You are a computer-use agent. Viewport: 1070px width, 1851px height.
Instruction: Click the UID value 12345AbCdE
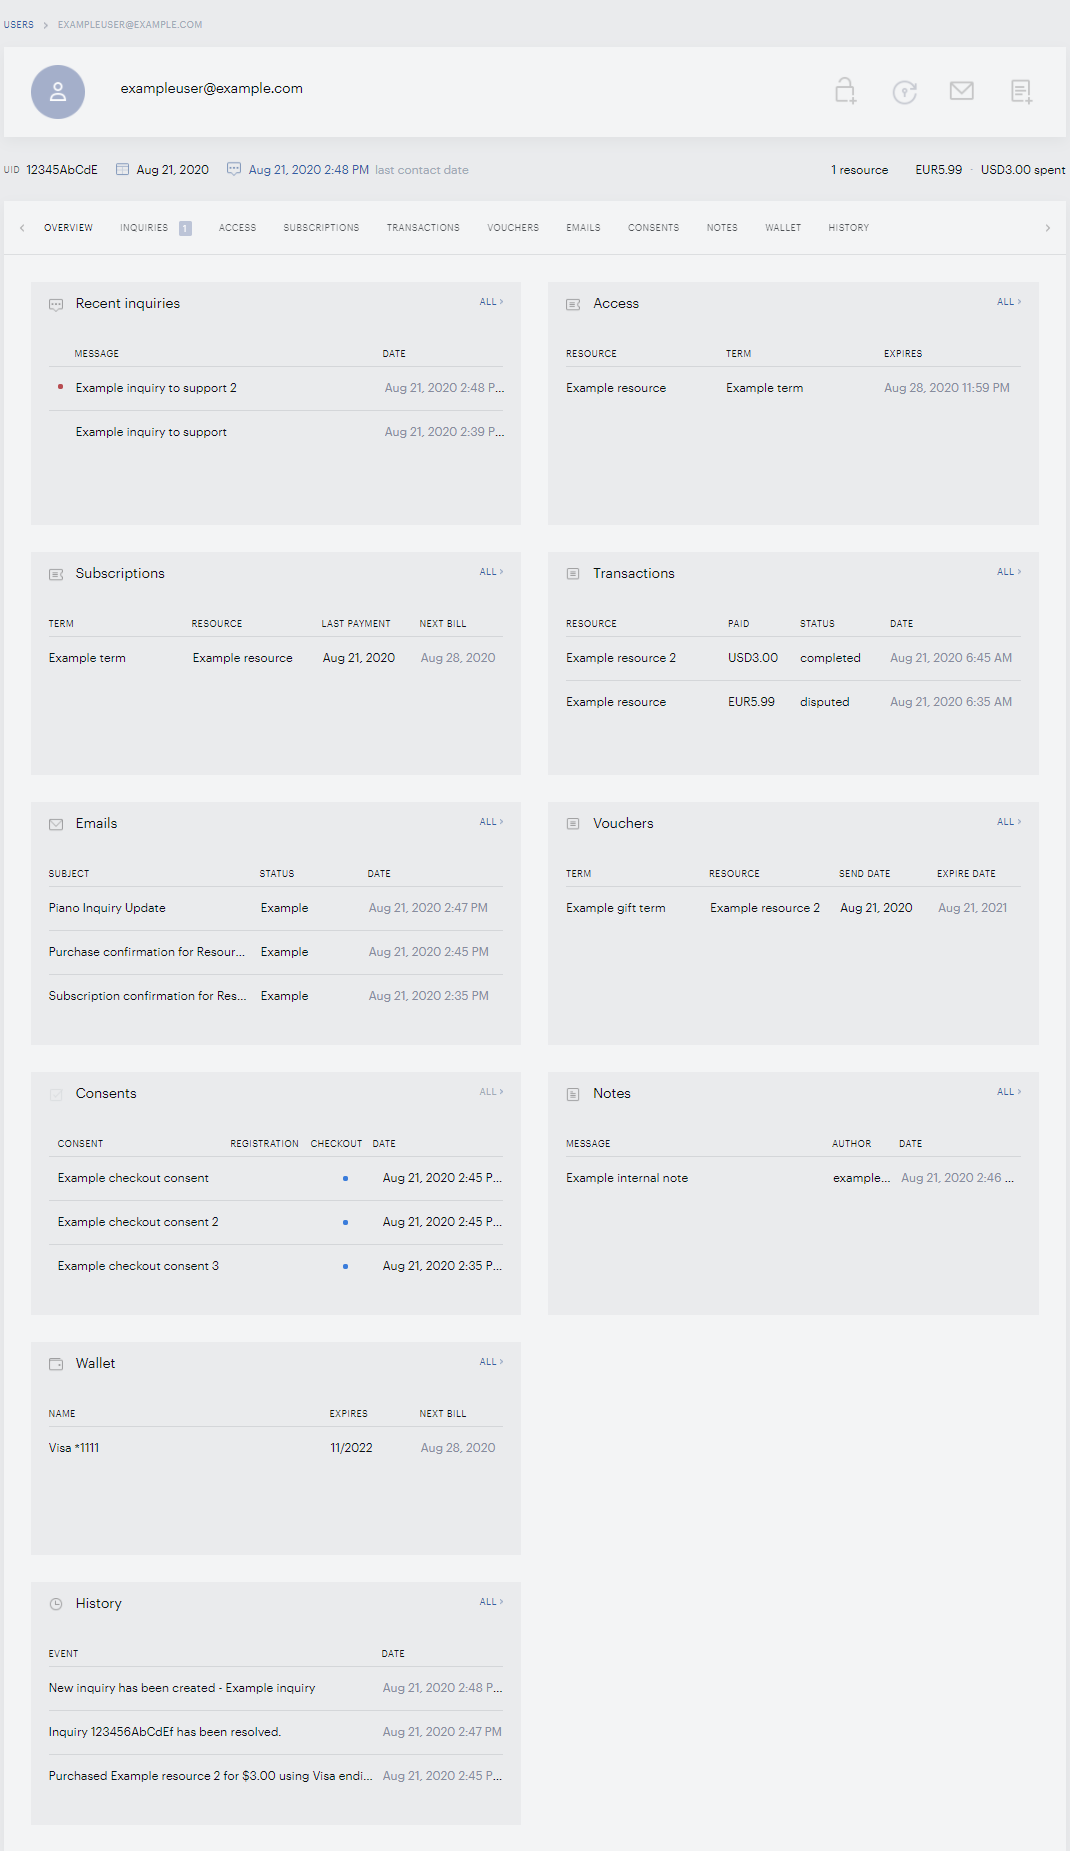[x=62, y=170]
